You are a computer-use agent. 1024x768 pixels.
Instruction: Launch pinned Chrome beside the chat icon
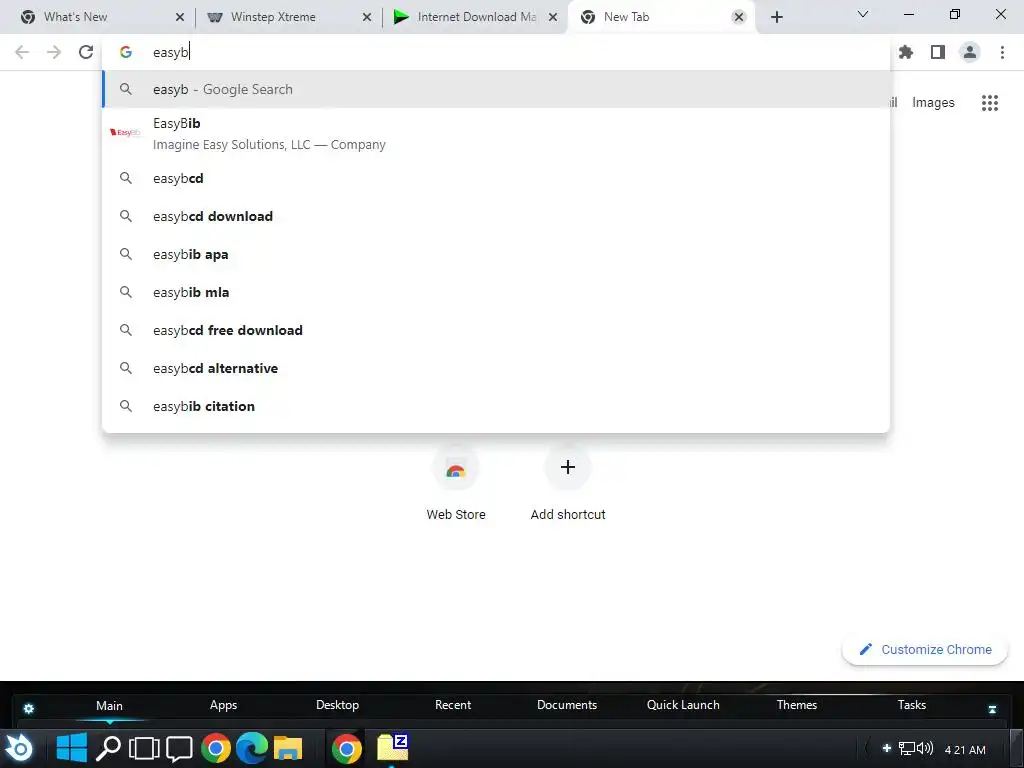[216, 748]
